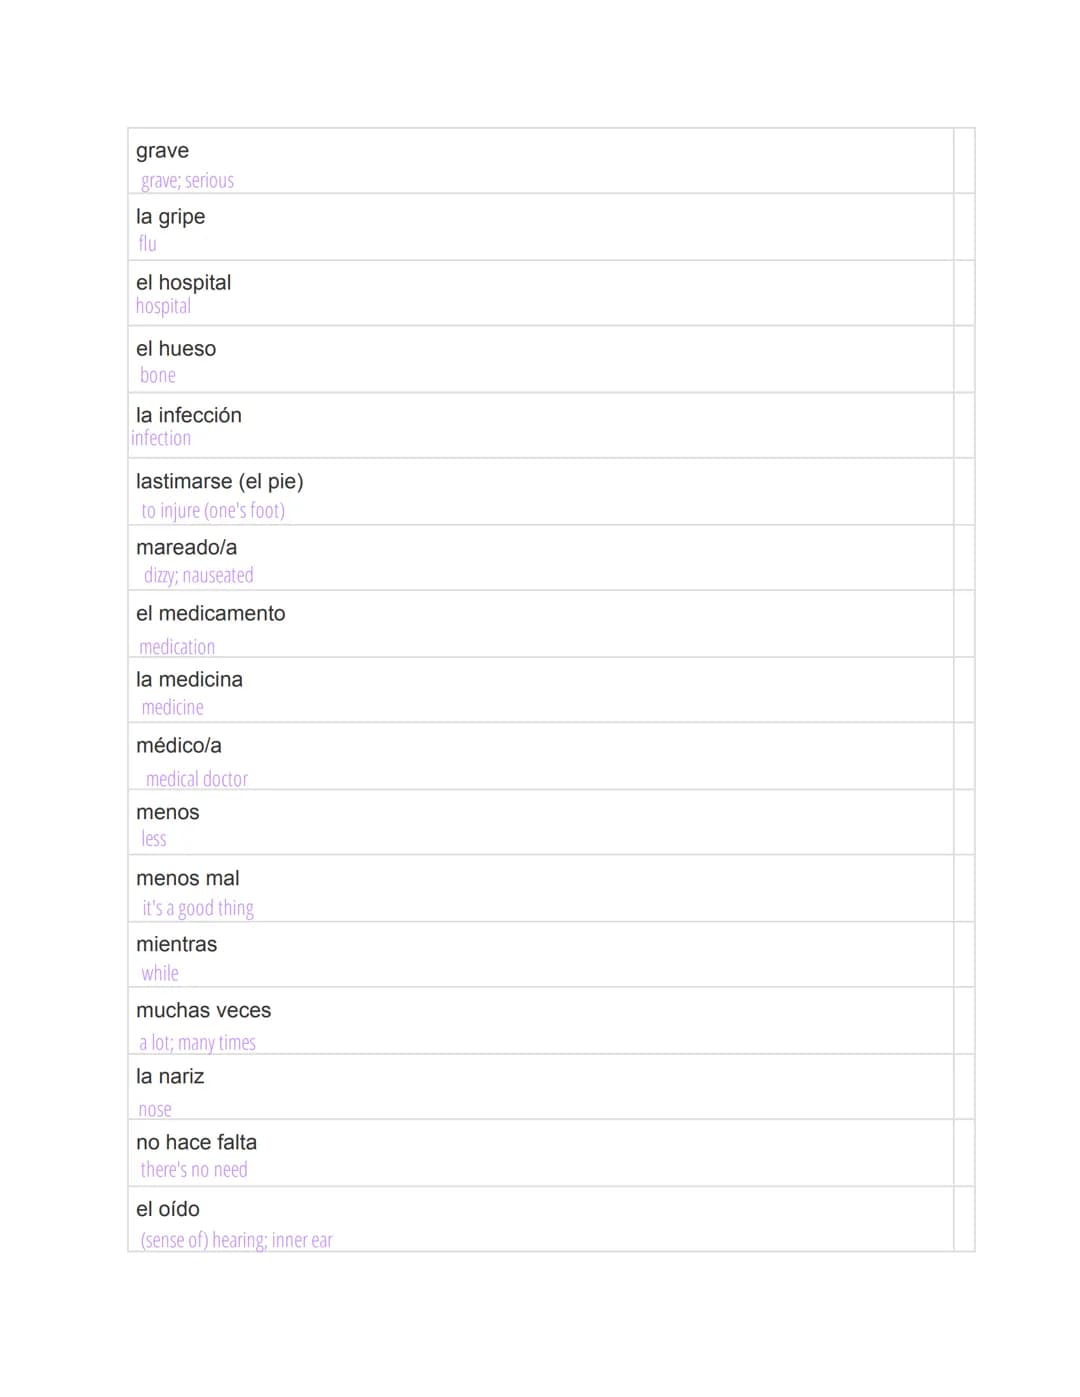Select the 'muchas veces' term

[x=203, y=1011]
